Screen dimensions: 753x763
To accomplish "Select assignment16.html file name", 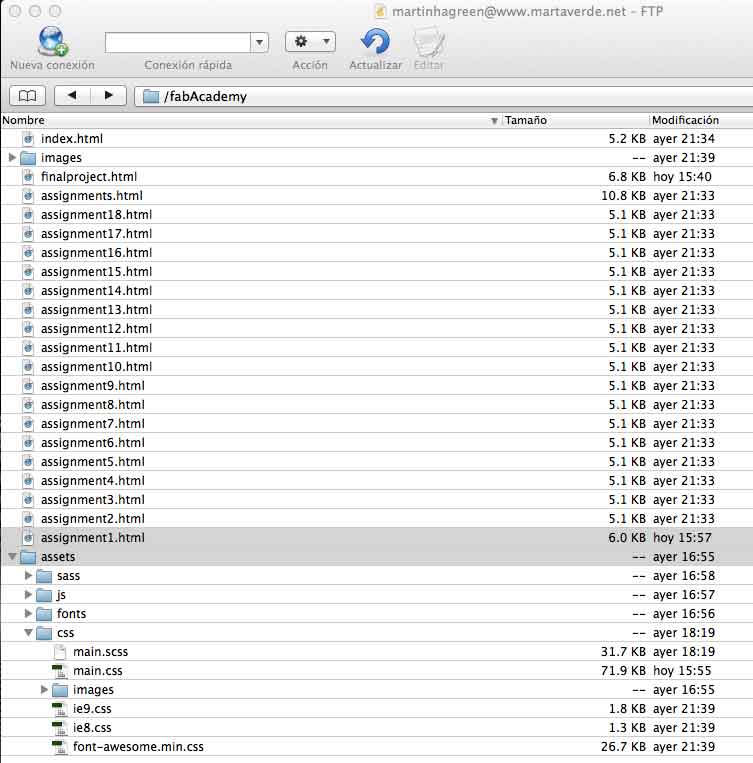I will pyautogui.click(x=96, y=253).
